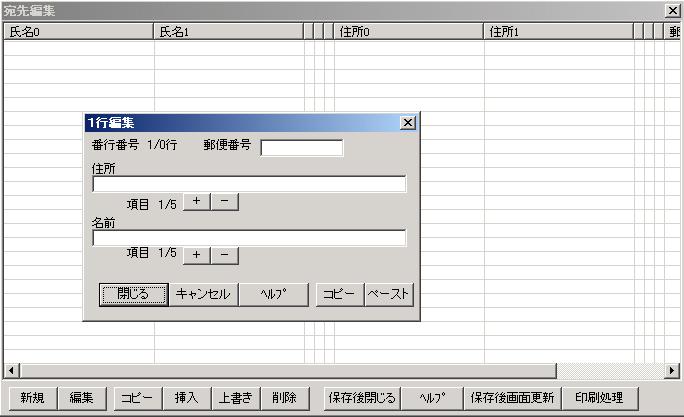Click the ペースト button in the dialog

tap(389, 294)
